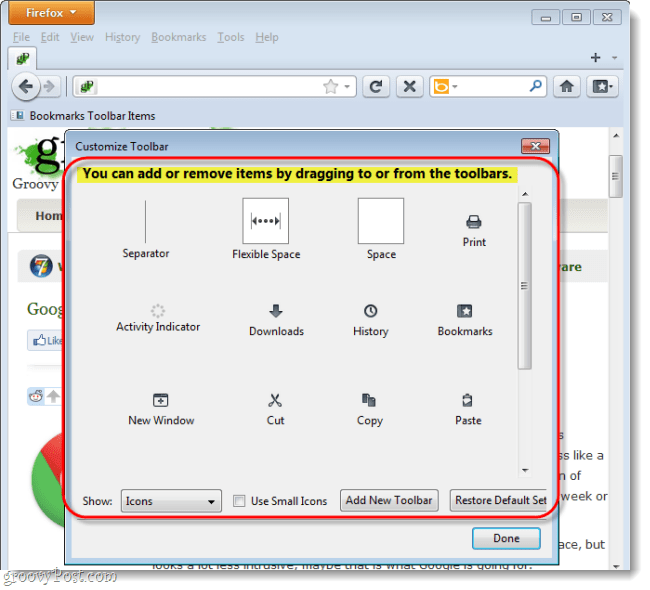The height and width of the screenshot is (590, 650).
Task: Click the browser page scrollbar thumb
Action: [x=616, y=176]
